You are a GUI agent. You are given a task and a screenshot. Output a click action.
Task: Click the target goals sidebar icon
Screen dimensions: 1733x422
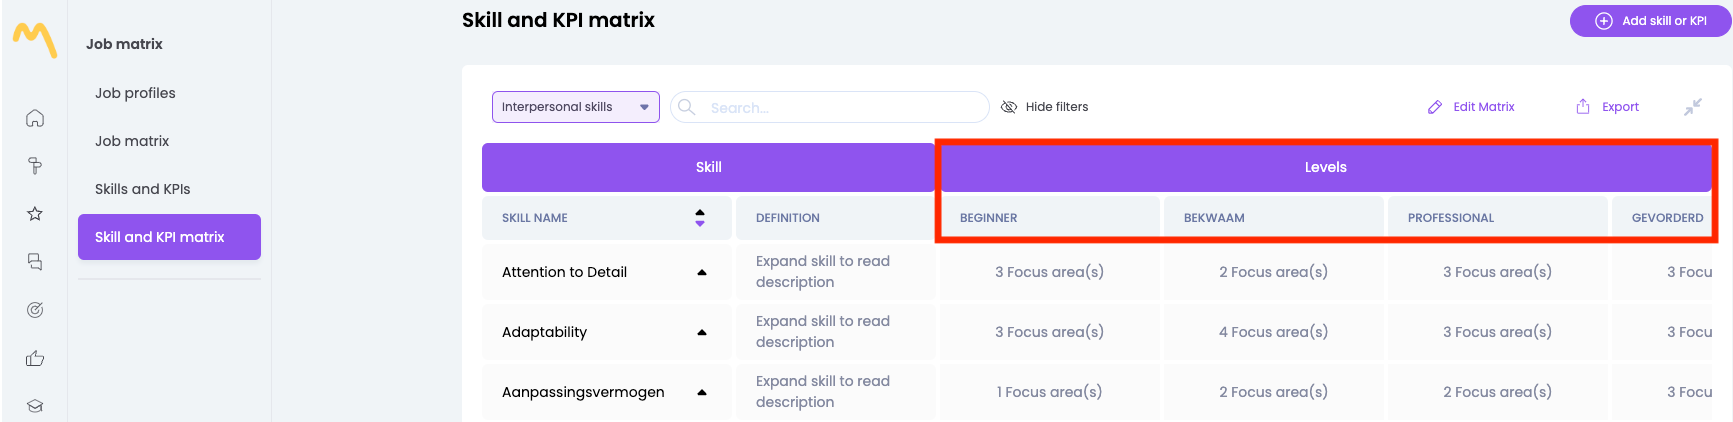coord(35,310)
